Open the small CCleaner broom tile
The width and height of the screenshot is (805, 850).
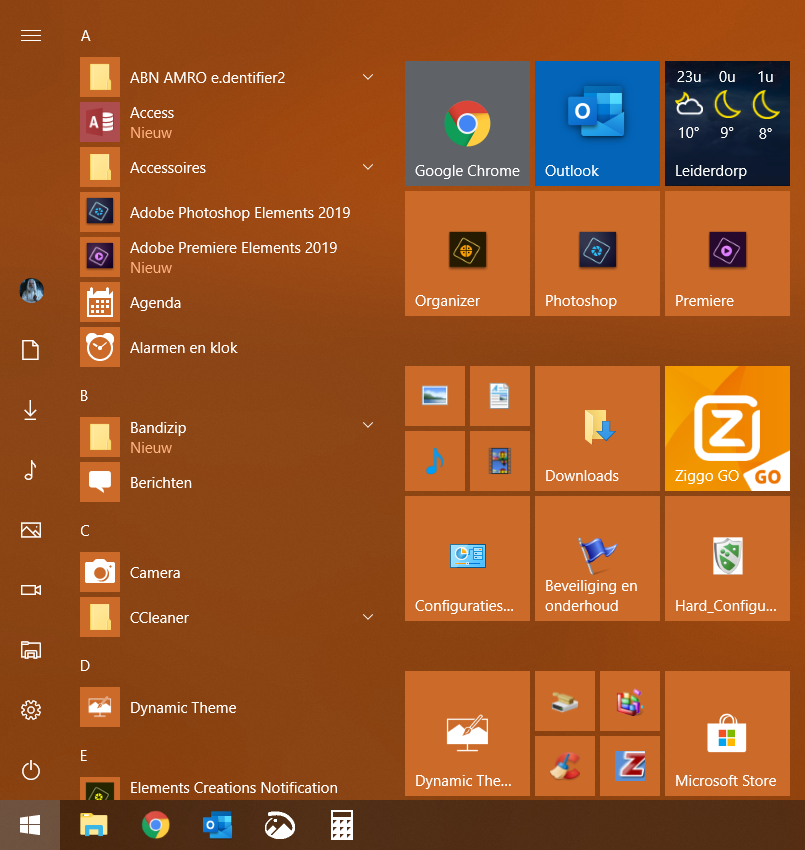[564, 766]
